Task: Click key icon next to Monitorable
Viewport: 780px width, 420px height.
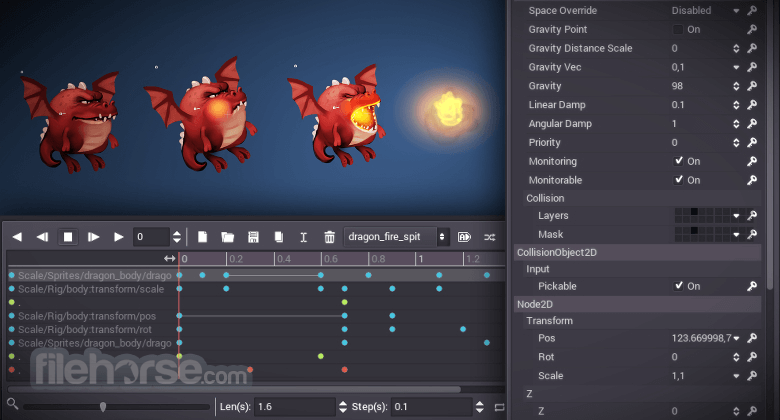Action: pos(752,180)
